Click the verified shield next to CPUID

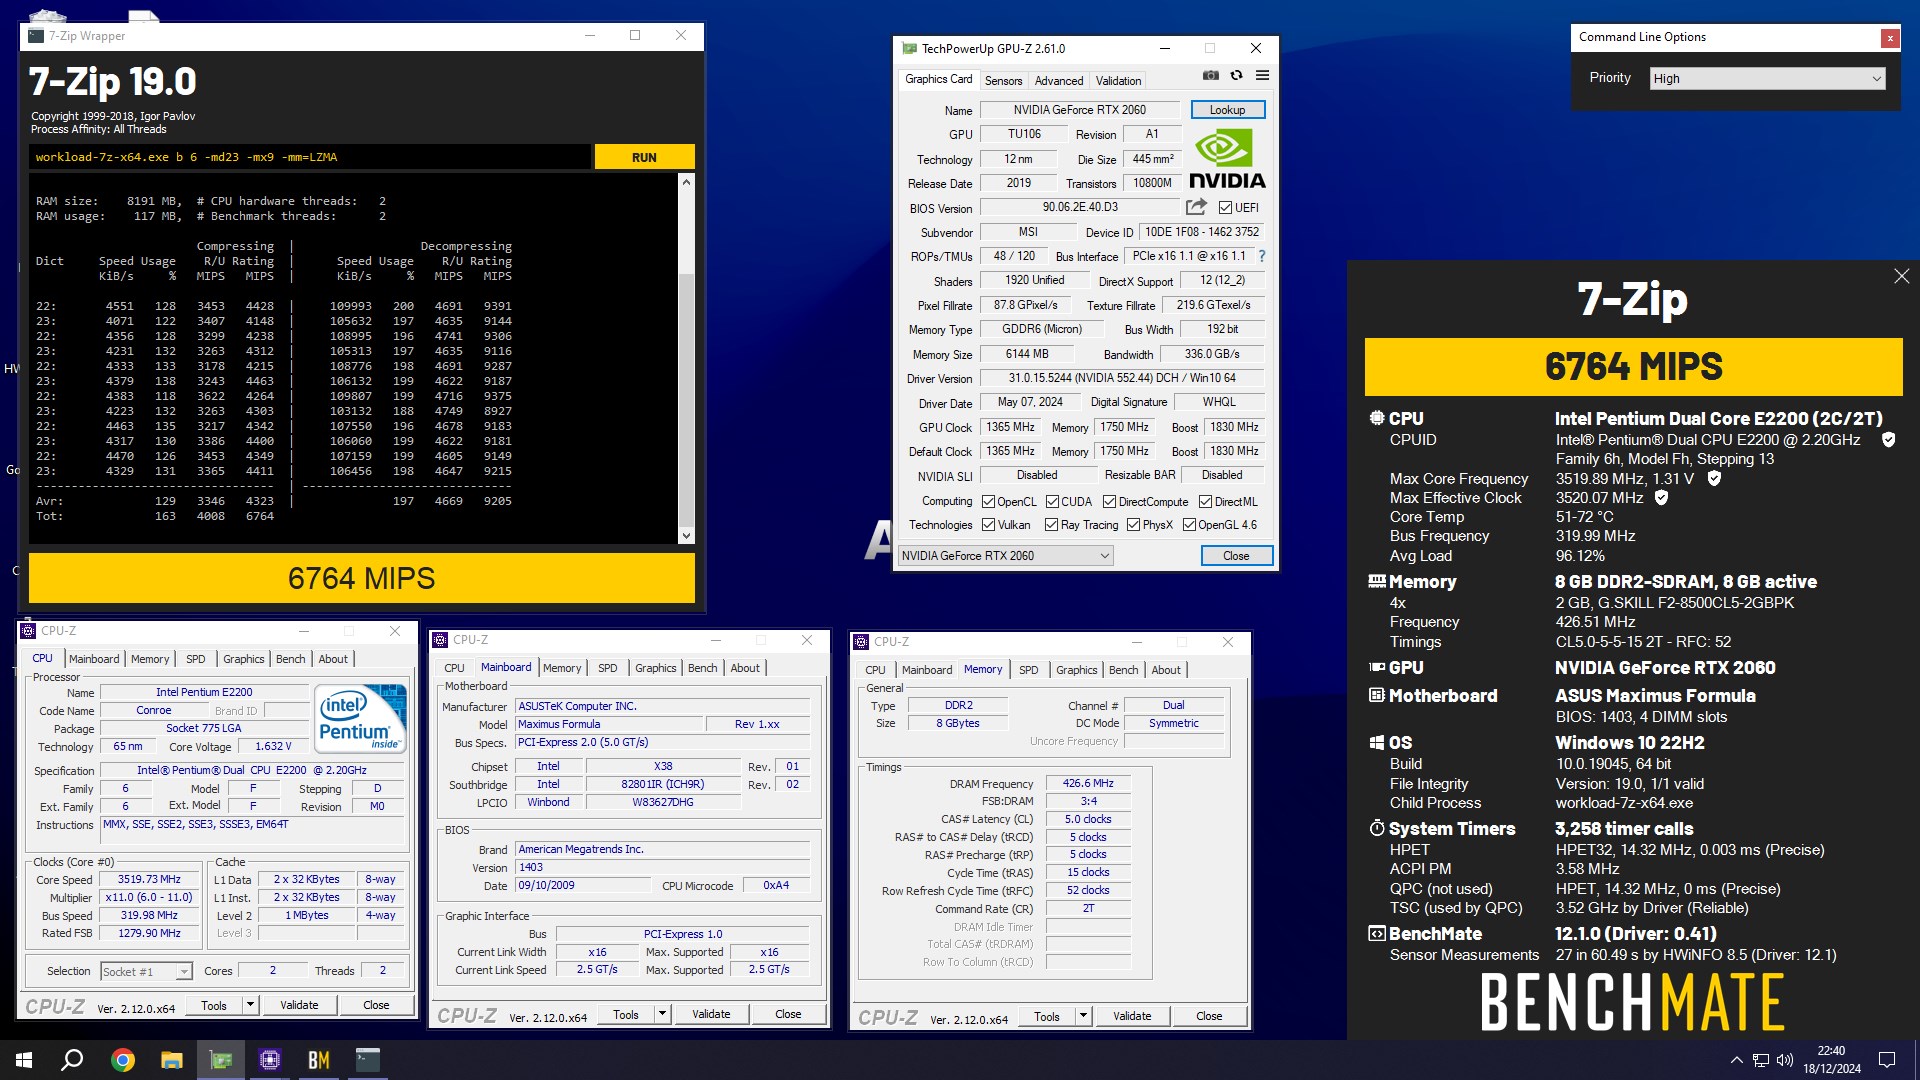(x=1888, y=440)
